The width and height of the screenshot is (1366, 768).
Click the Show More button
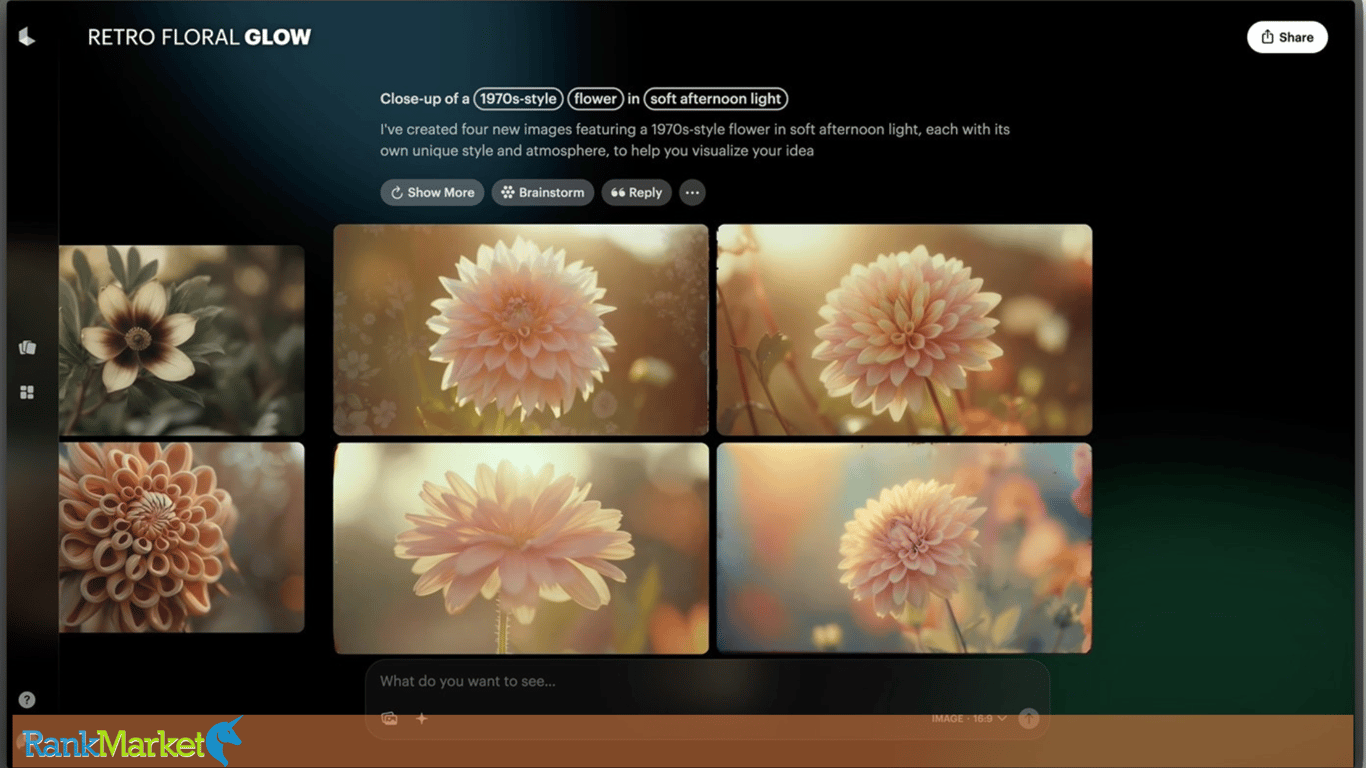(x=432, y=192)
